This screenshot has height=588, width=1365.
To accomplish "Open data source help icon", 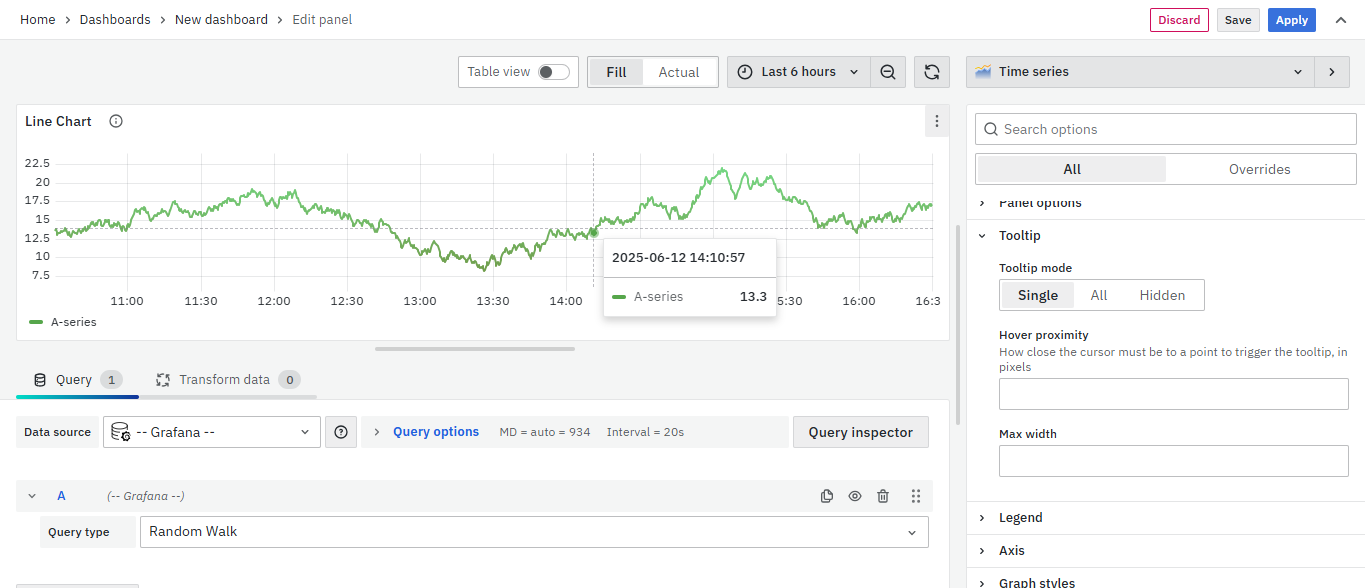I will coord(341,432).
